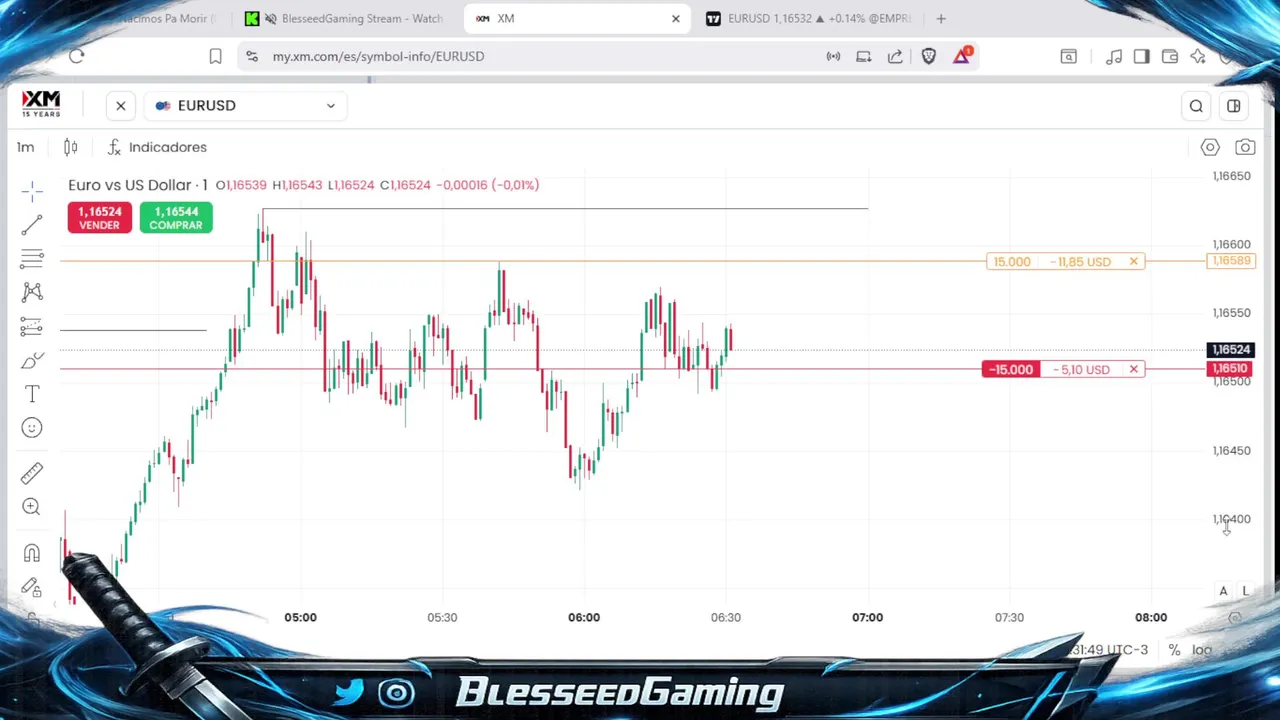Click the zoom in magnifier tool
The height and width of the screenshot is (720, 1280).
[32, 506]
